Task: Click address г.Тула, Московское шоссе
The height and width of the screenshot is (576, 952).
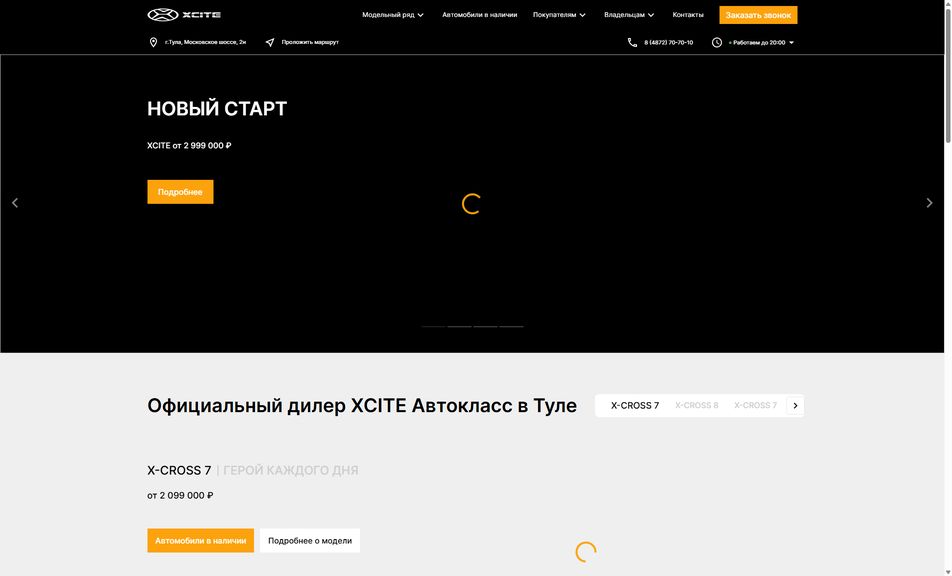Action: point(205,42)
